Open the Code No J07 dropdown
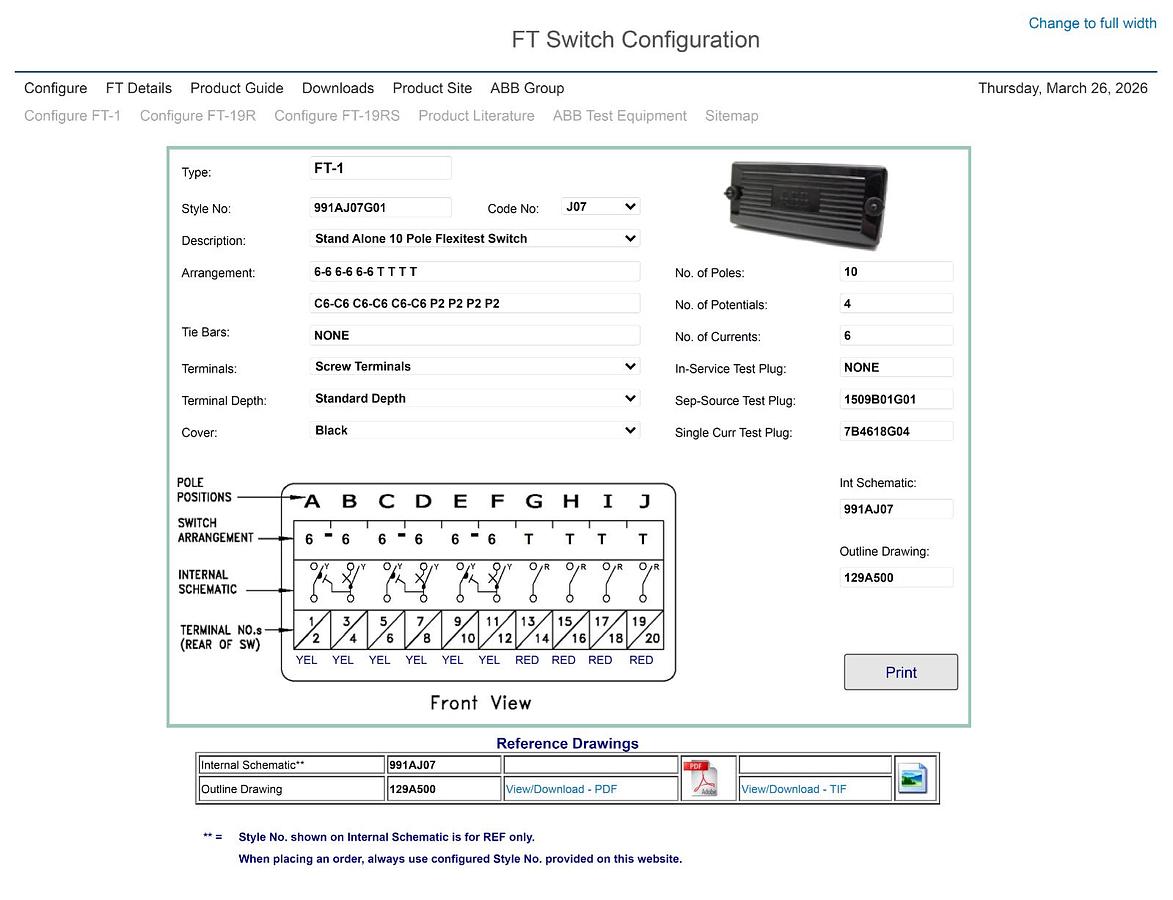The height and width of the screenshot is (900, 1173). (600, 206)
